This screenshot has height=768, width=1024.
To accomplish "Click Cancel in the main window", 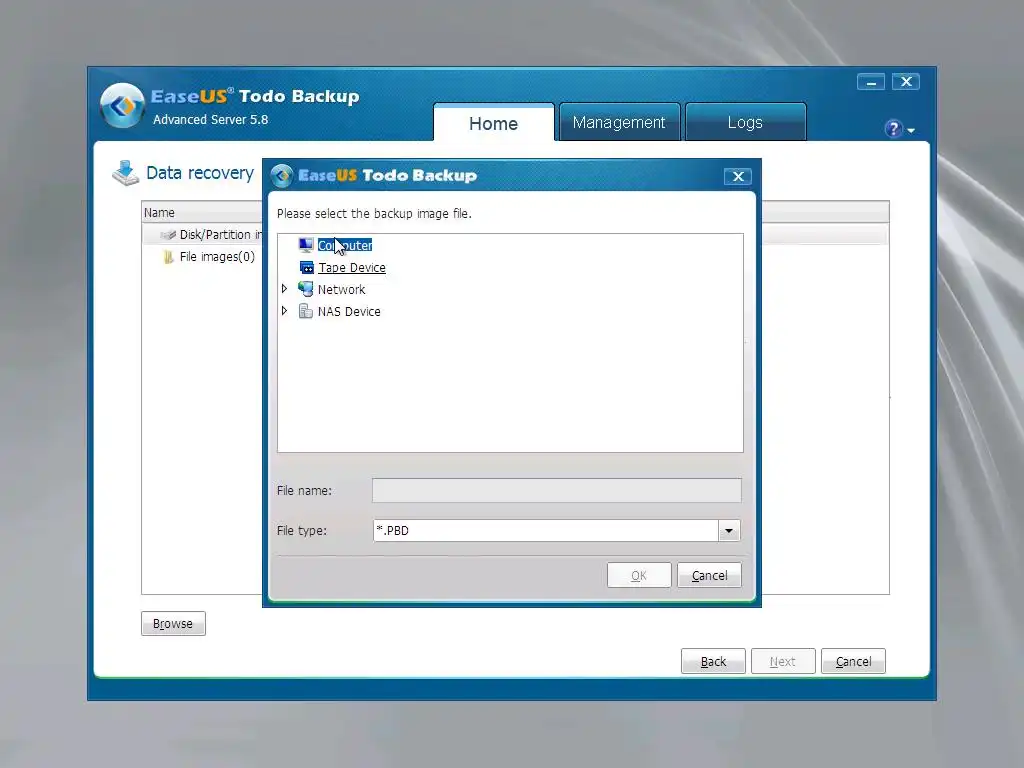I will click(x=854, y=662).
